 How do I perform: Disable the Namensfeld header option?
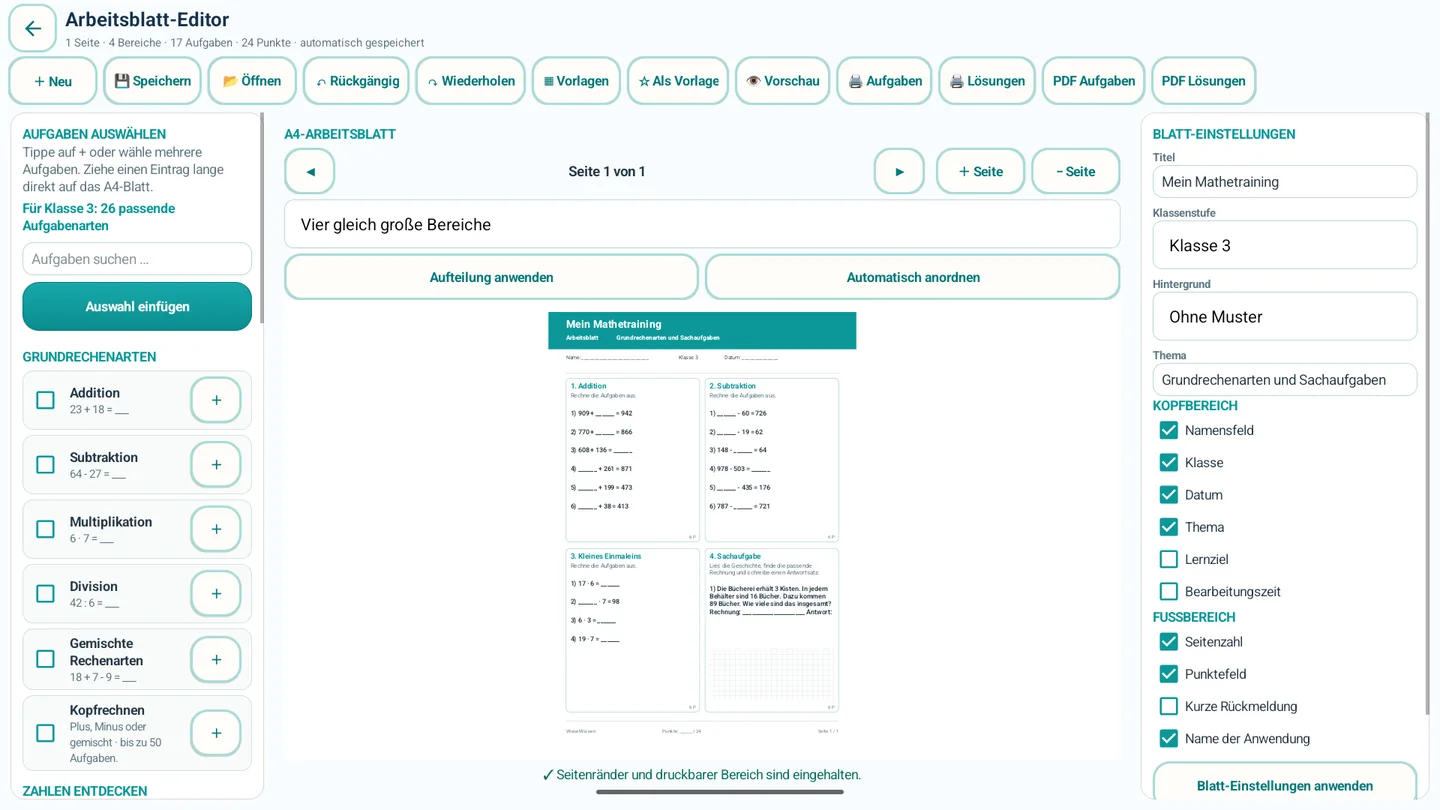coord(1168,430)
